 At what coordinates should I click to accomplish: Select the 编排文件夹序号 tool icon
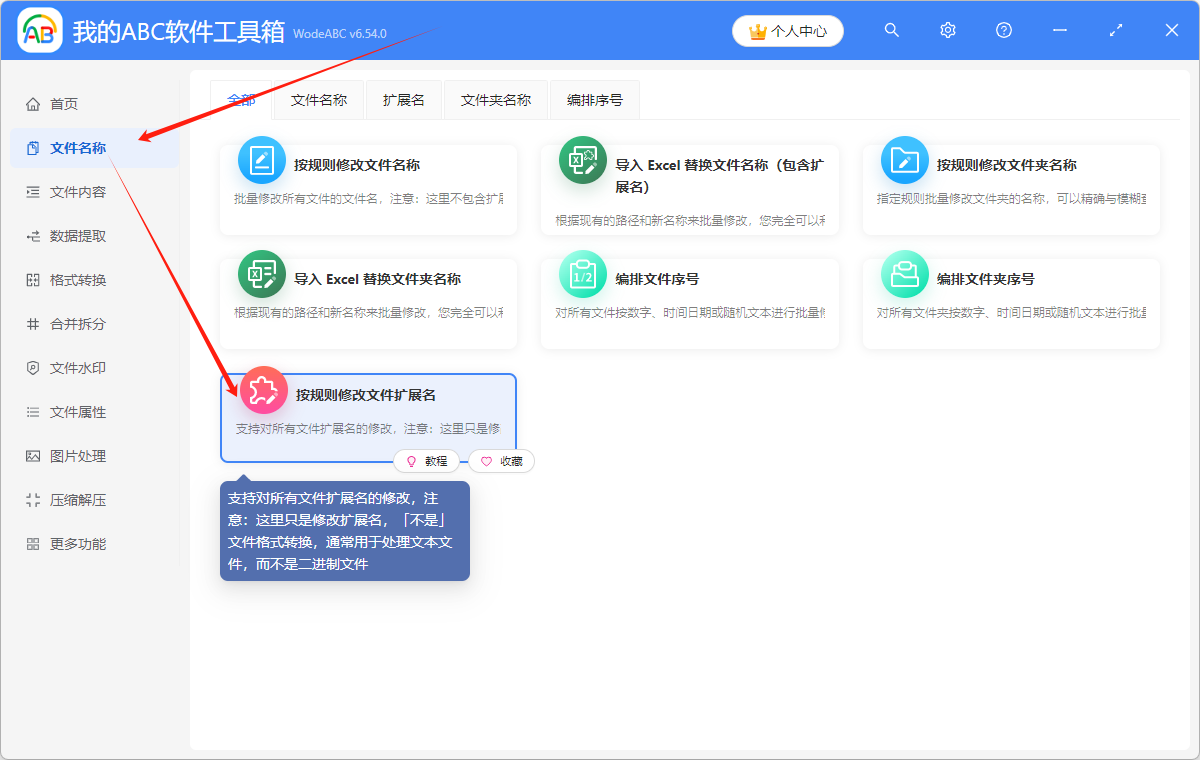click(x=904, y=273)
